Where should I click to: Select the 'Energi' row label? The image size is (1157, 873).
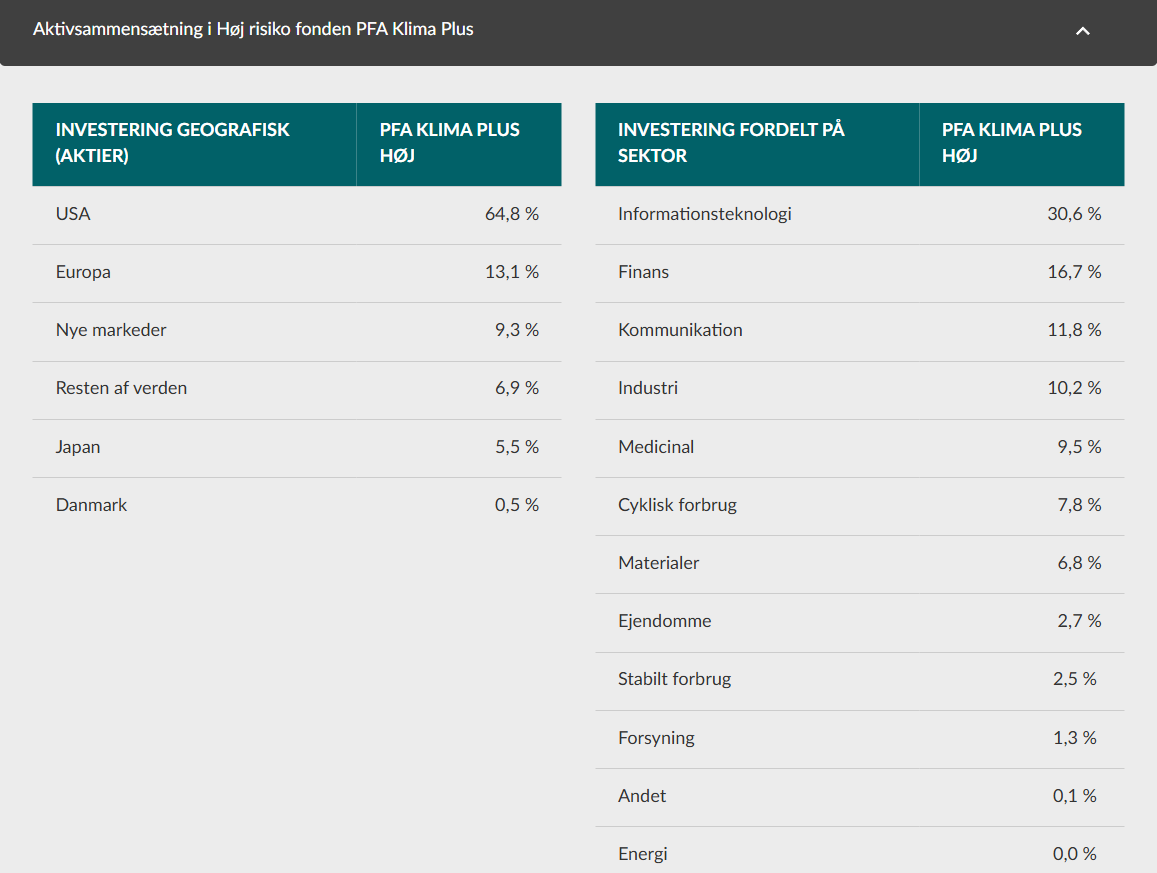tap(643, 855)
